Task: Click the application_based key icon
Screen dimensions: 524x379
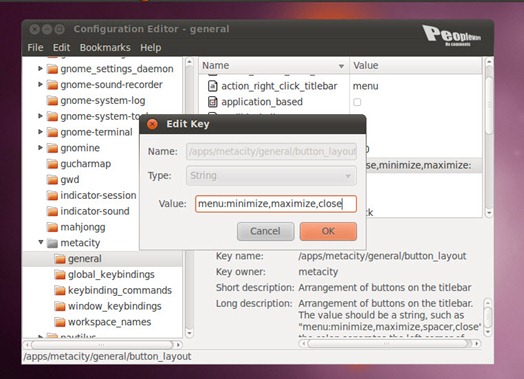Action: pyautogui.click(x=213, y=102)
